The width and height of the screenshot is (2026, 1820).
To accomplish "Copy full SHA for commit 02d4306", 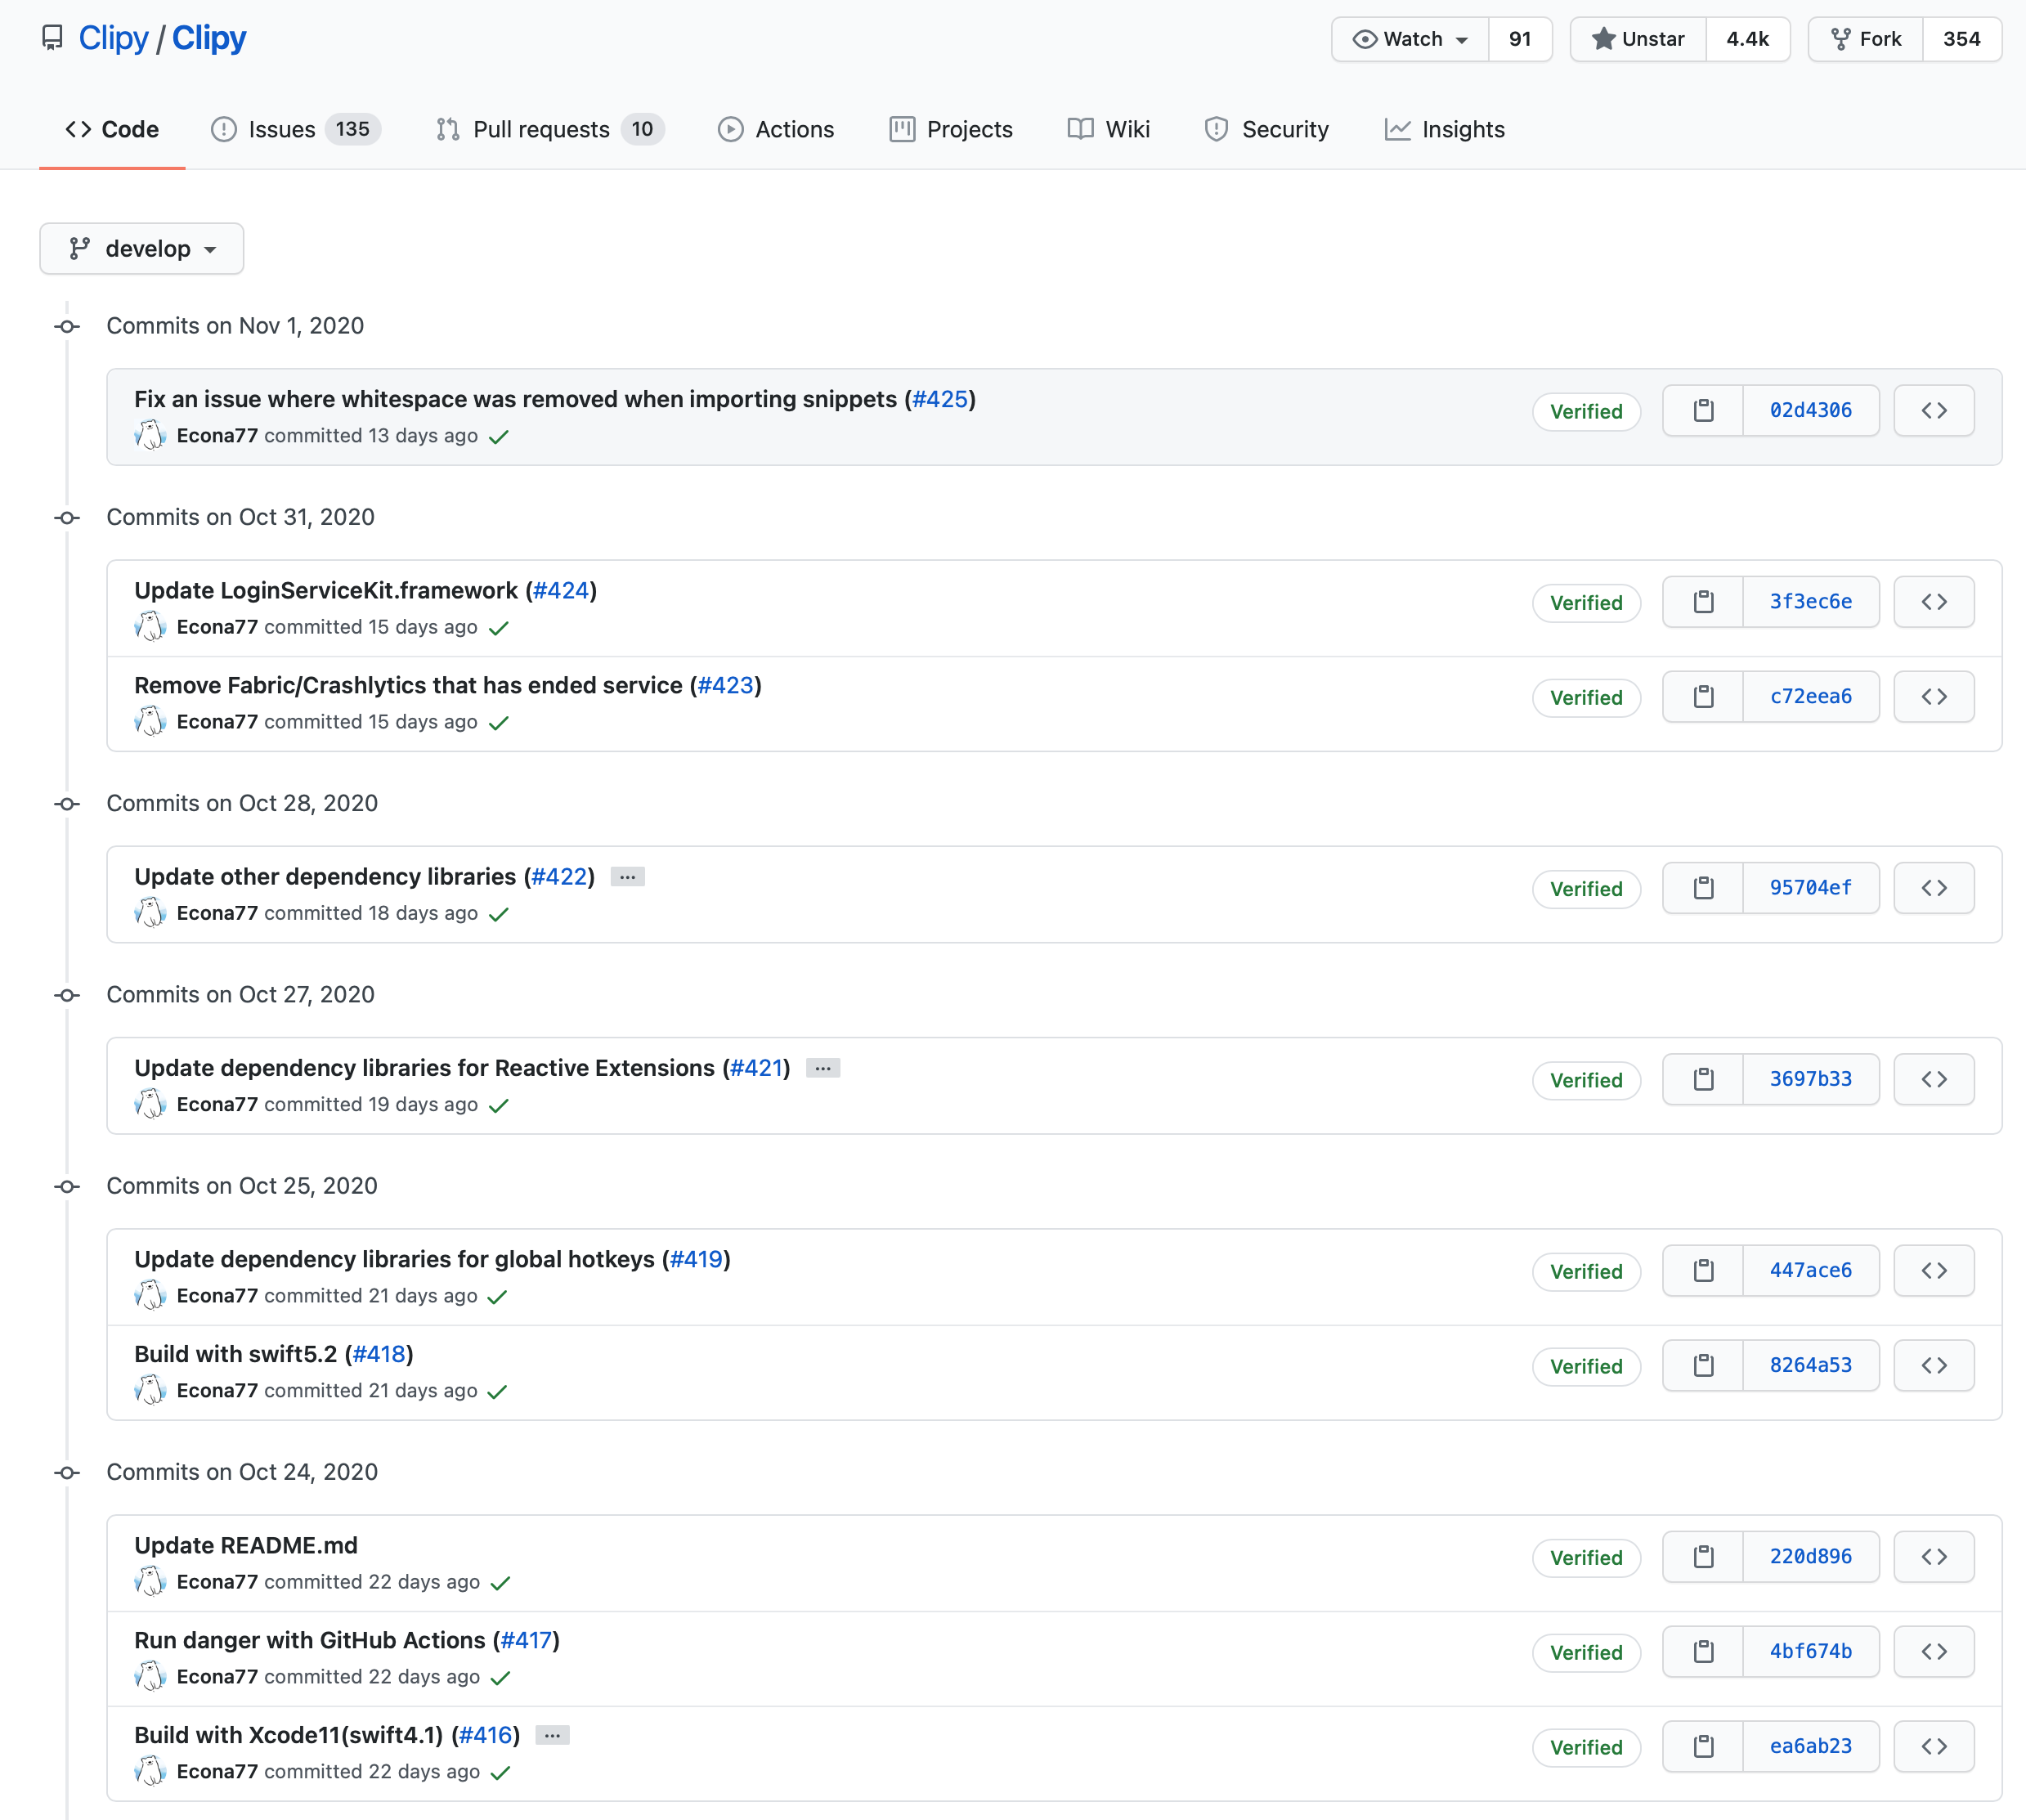I will 1703,410.
